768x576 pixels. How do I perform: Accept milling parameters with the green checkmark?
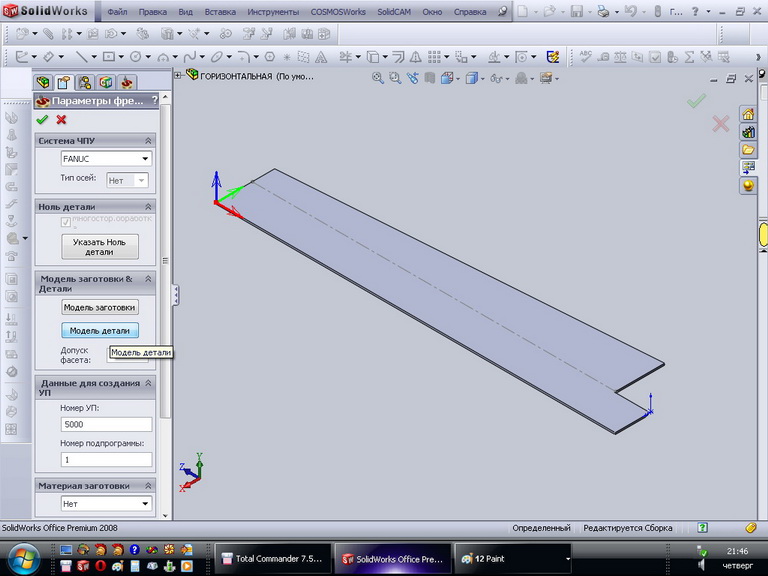[42, 119]
